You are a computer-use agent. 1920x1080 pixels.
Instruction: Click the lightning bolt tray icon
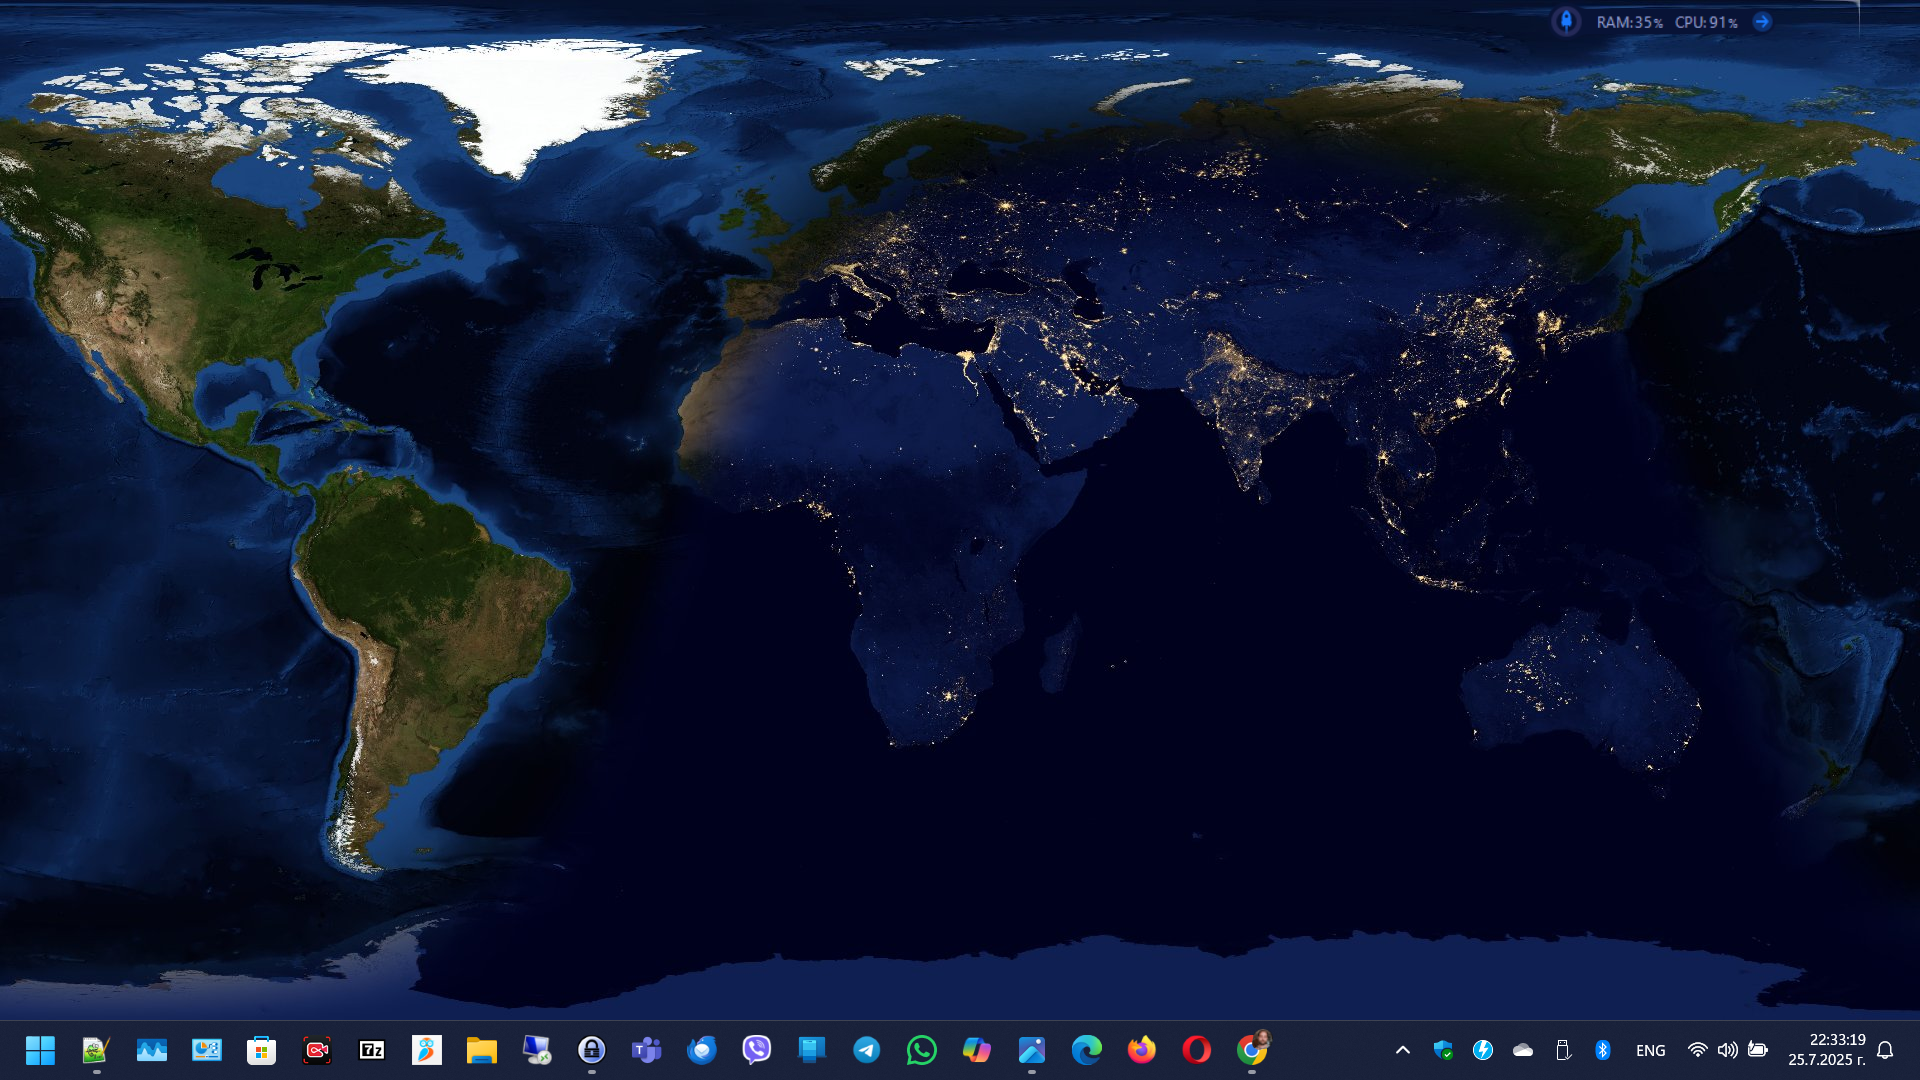point(1482,1050)
